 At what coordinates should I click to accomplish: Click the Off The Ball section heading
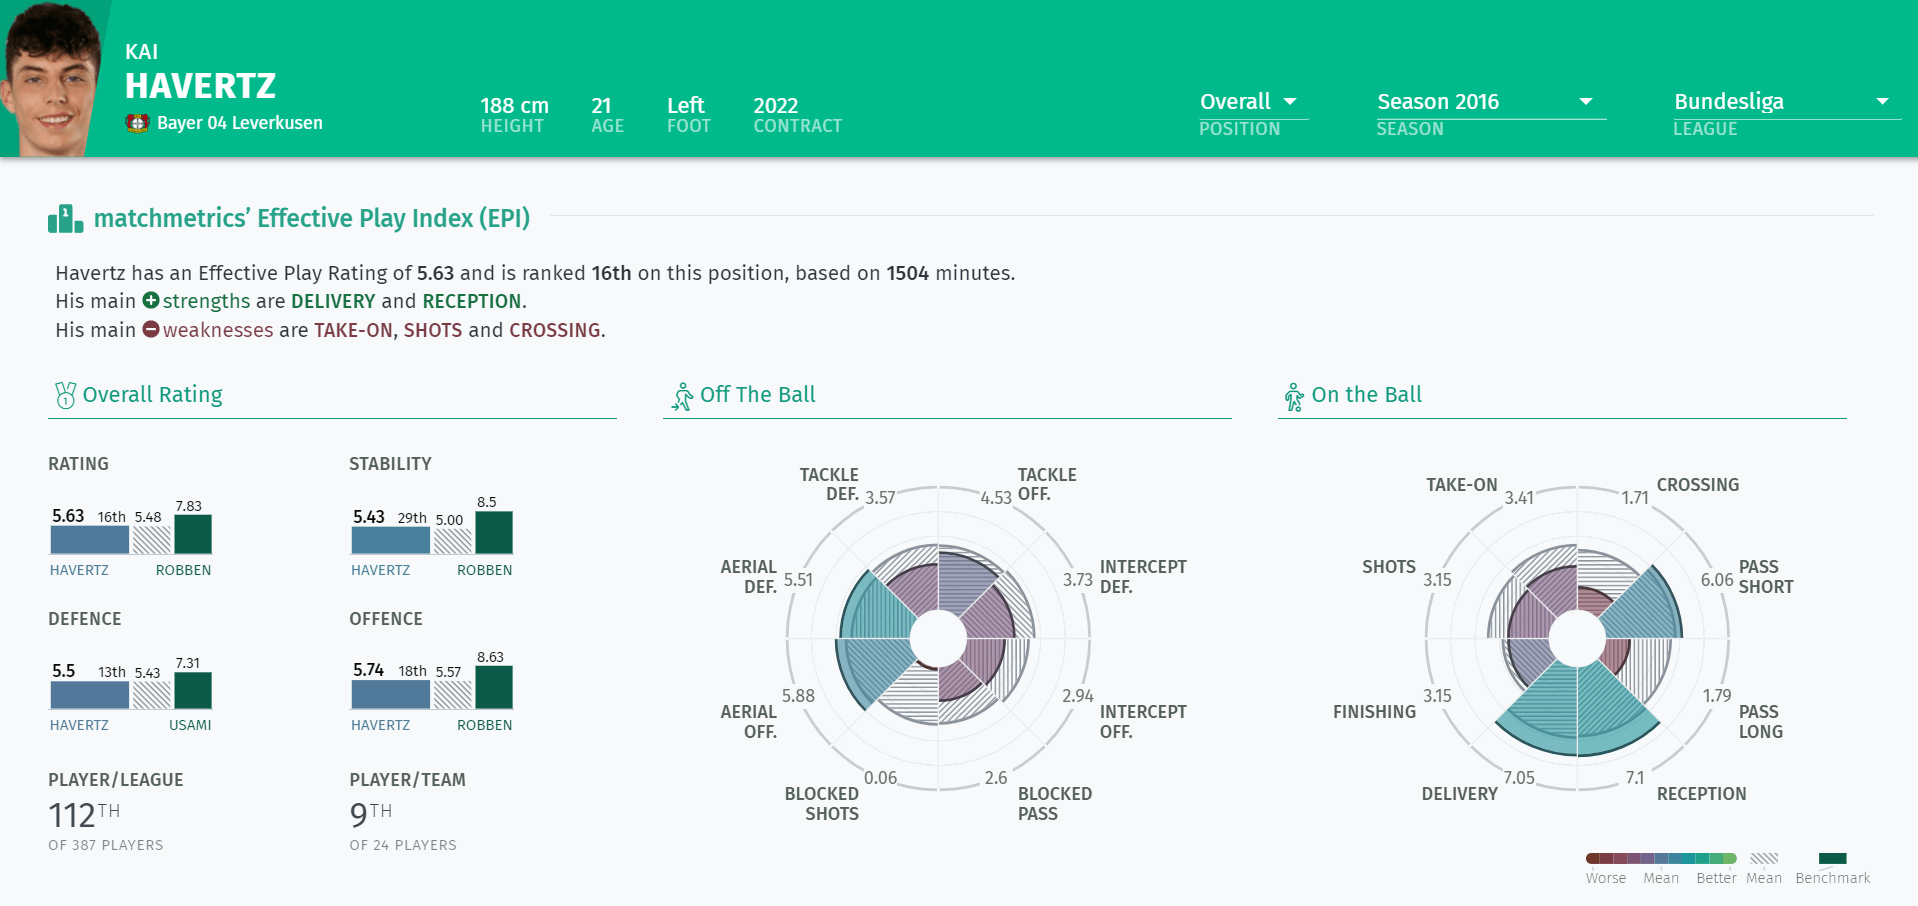[758, 394]
